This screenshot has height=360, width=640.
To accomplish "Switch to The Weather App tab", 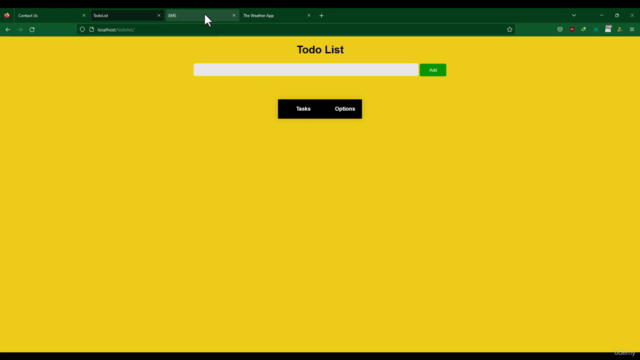I will [276, 16].
